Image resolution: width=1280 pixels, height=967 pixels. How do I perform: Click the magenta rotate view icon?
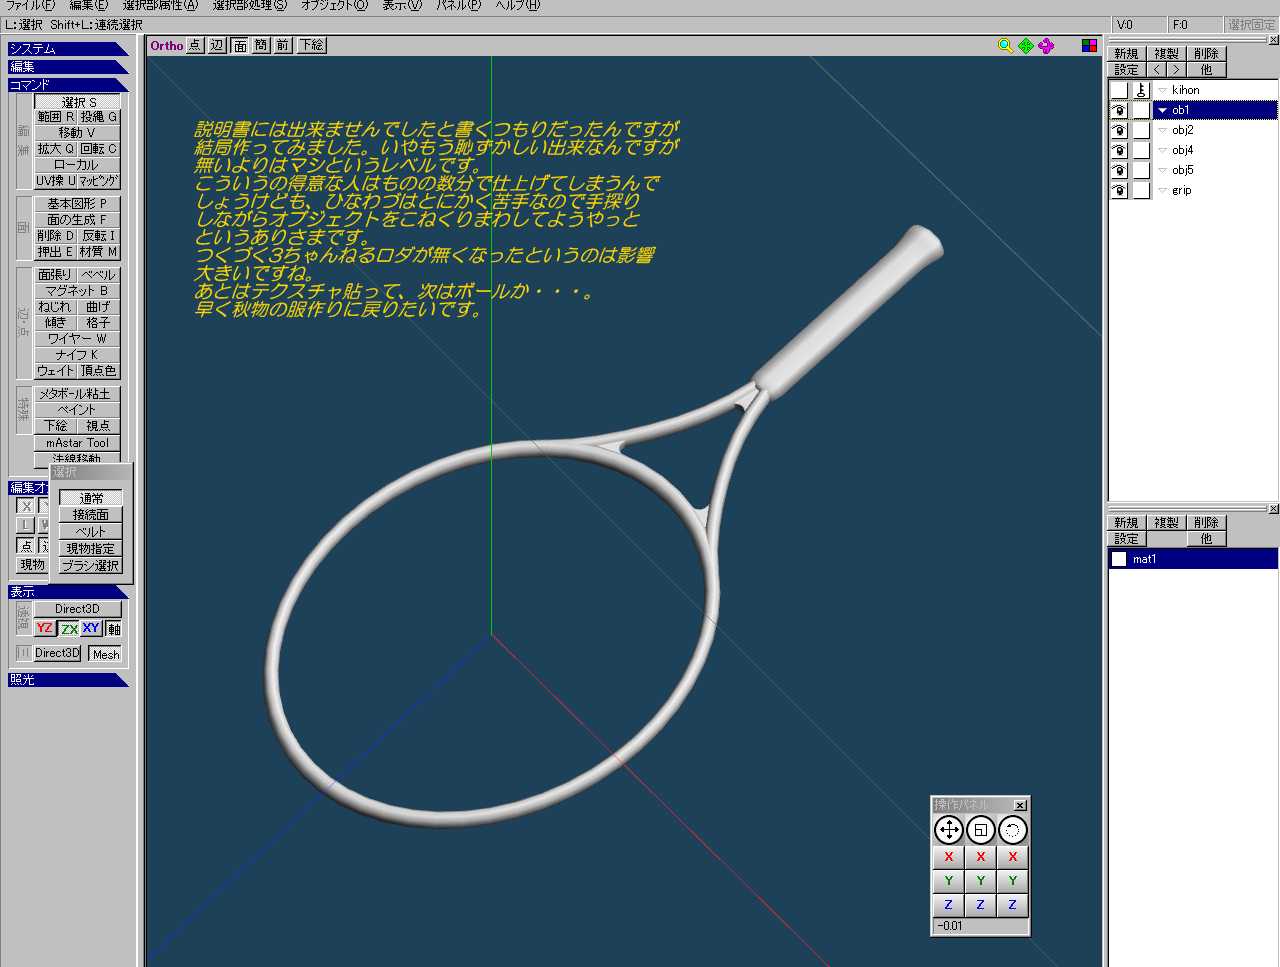tap(1046, 45)
